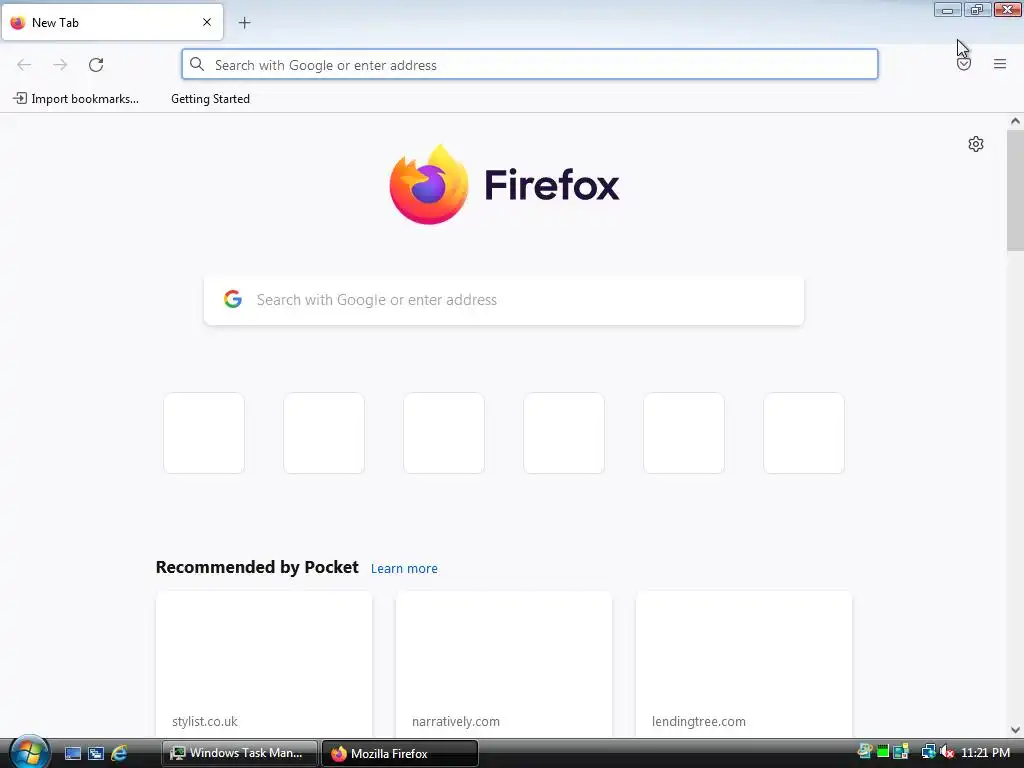The width and height of the screenshot is (1024, 768).
Task: Open a new tab with plus button
Action: point(244,23)
